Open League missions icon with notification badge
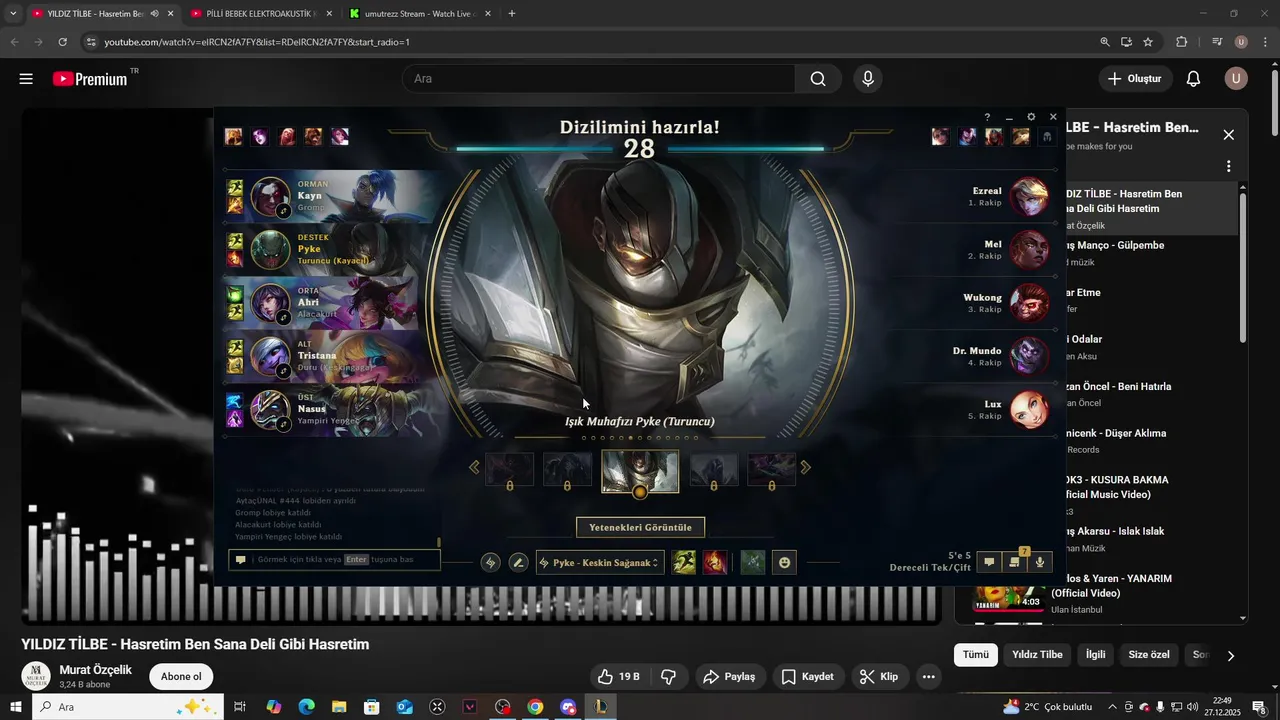 (1014, 561)
